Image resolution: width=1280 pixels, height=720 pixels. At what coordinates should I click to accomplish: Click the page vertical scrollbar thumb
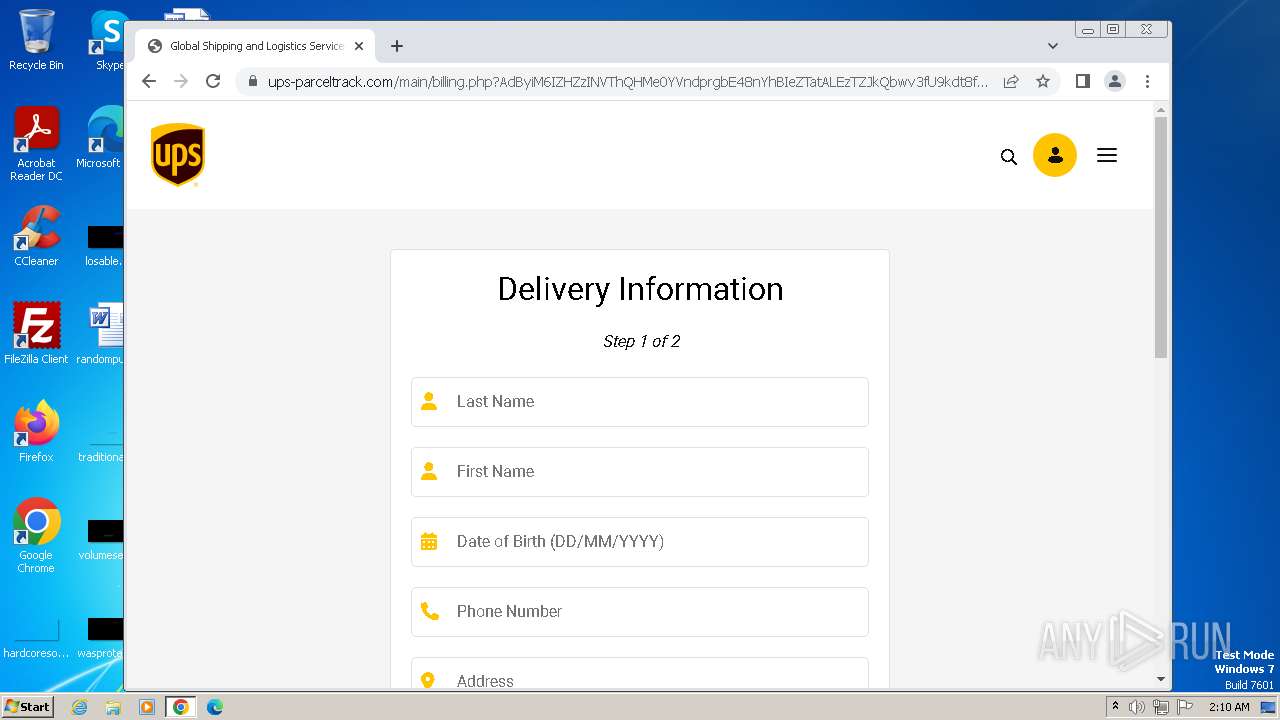click(1161, 237)
